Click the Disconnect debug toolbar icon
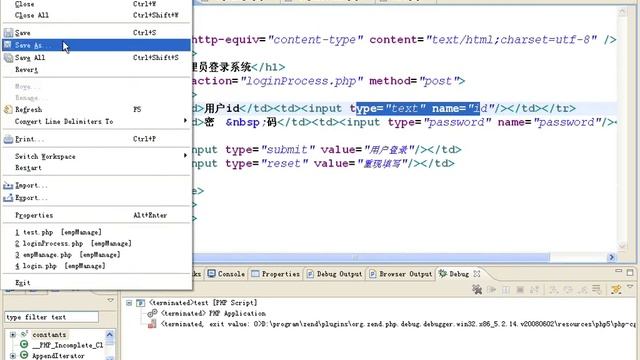This screenshot has height=360, width=640. click(x=534, y=289)
